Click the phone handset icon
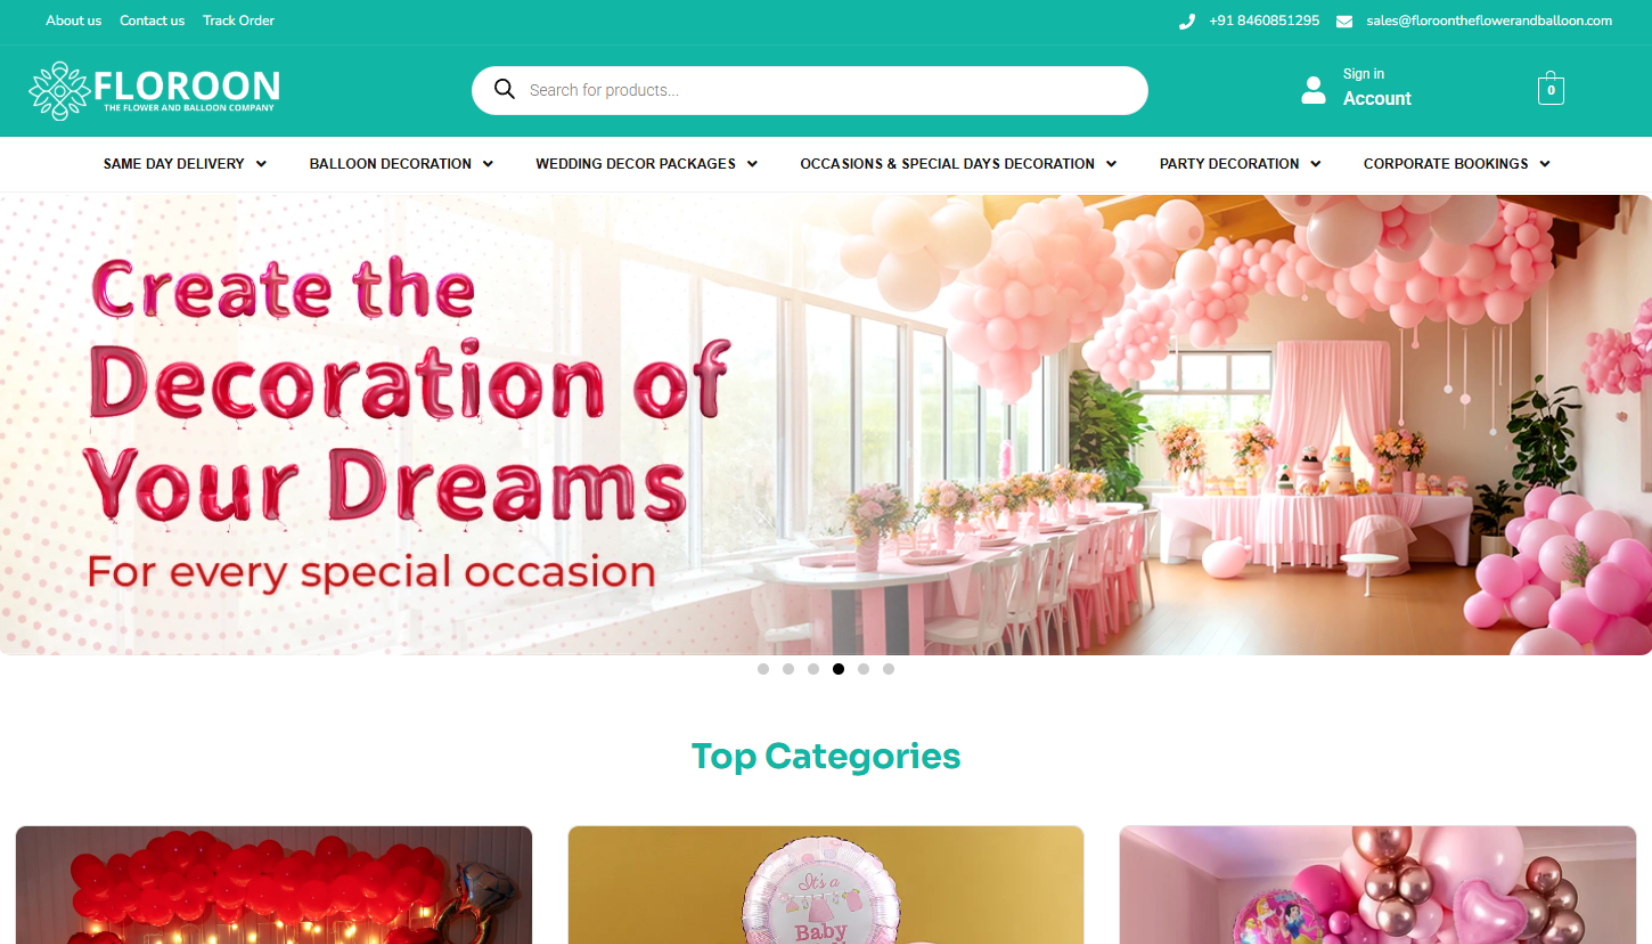The width and height of the screenshot is (1652, 944). pyautogui.click(x=1187, y=21)
